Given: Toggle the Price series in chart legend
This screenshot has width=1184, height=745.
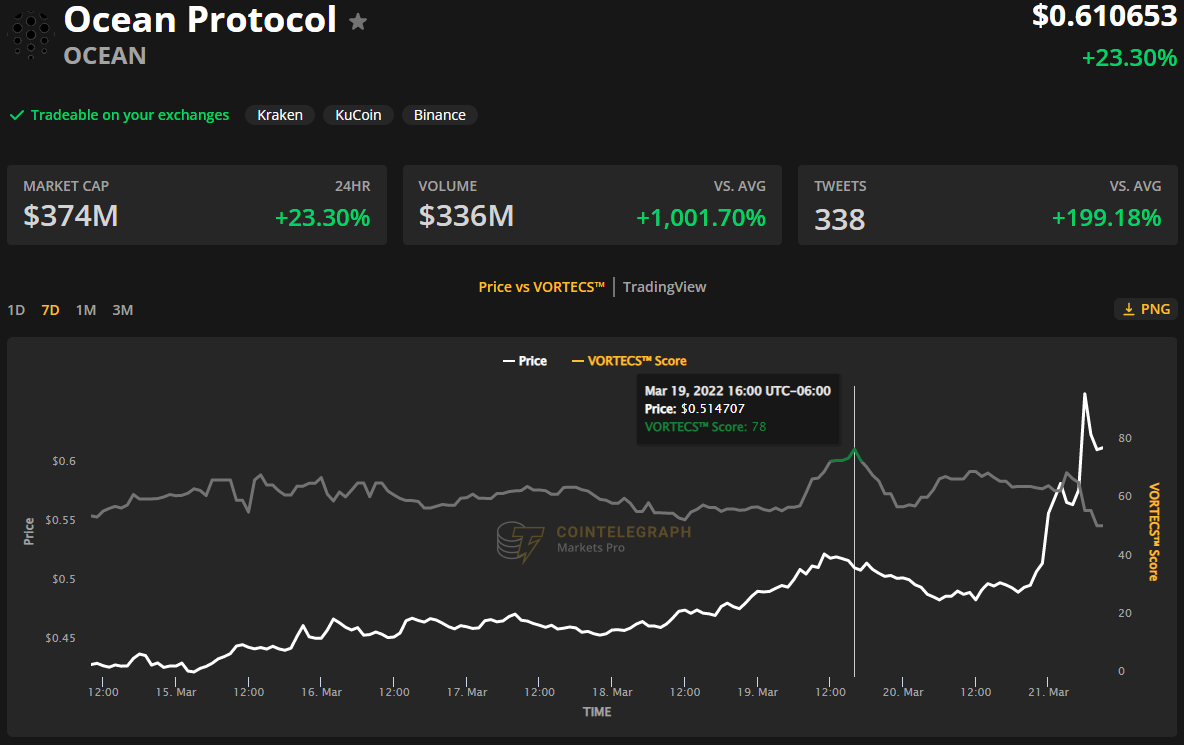Looking at the screenshot, I should click(524, 361).
